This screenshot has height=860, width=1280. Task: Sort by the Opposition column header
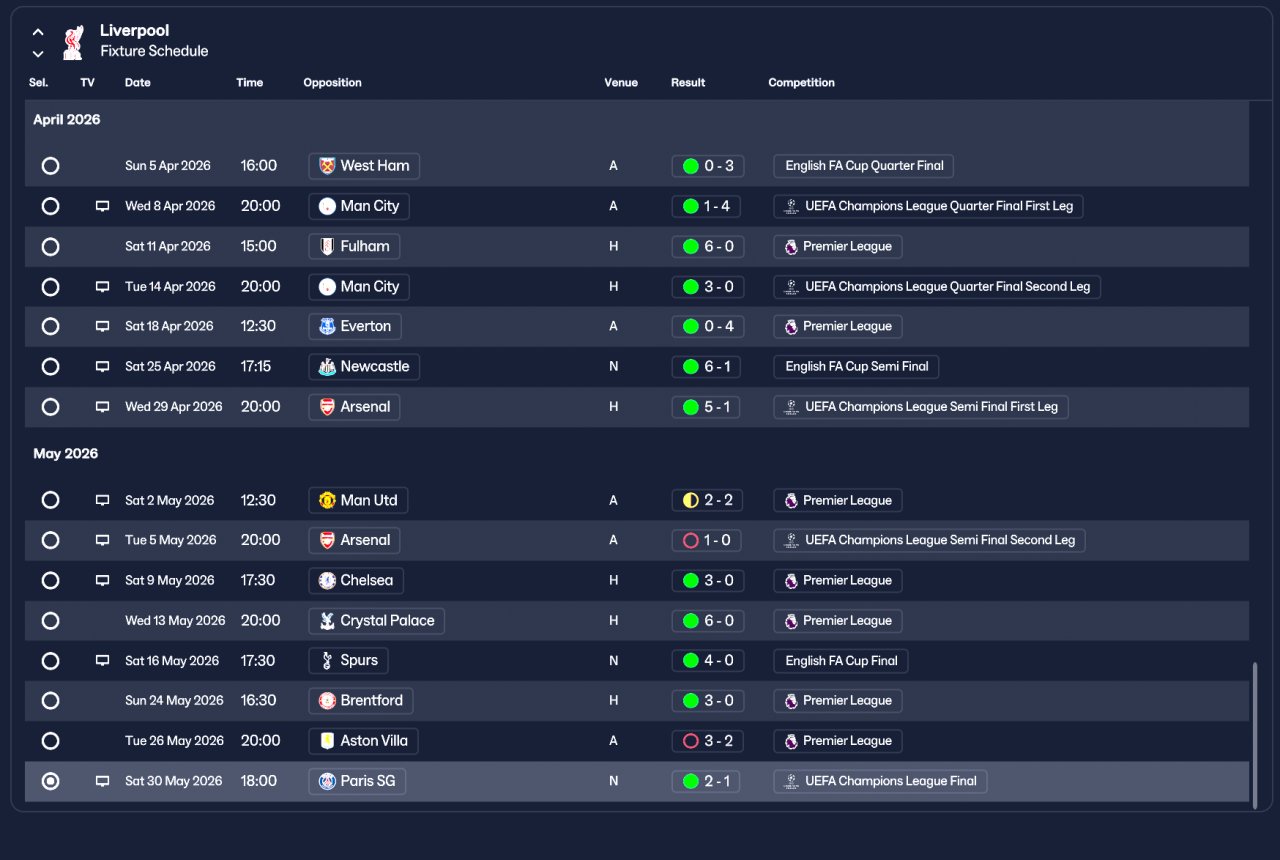coord(332,83)
